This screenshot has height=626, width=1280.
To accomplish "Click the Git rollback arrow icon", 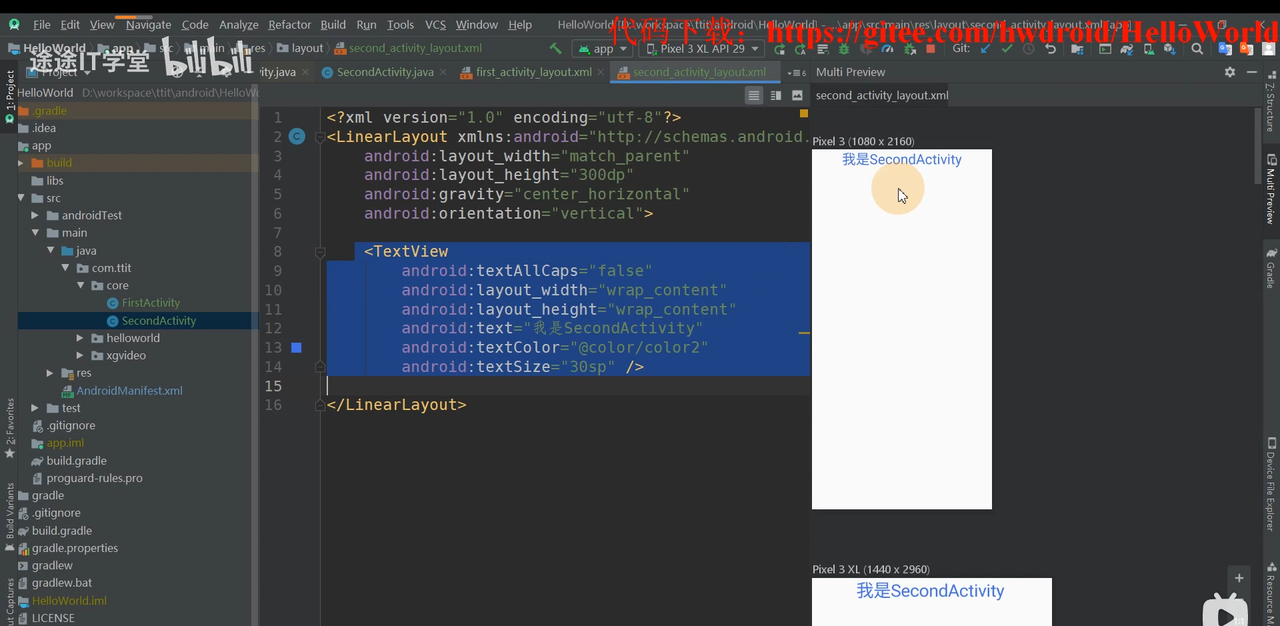I will (1050, 48).
